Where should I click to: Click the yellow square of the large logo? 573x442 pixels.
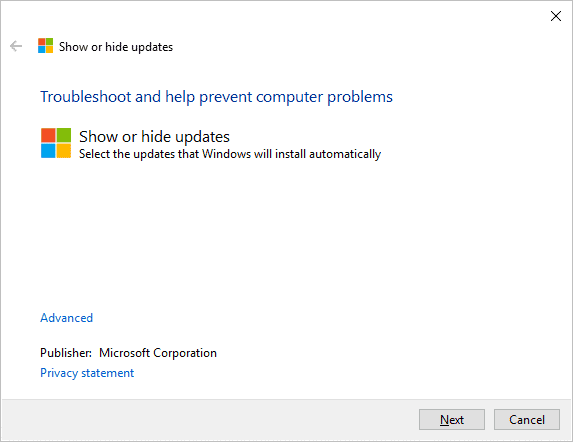tap(64, 151)
